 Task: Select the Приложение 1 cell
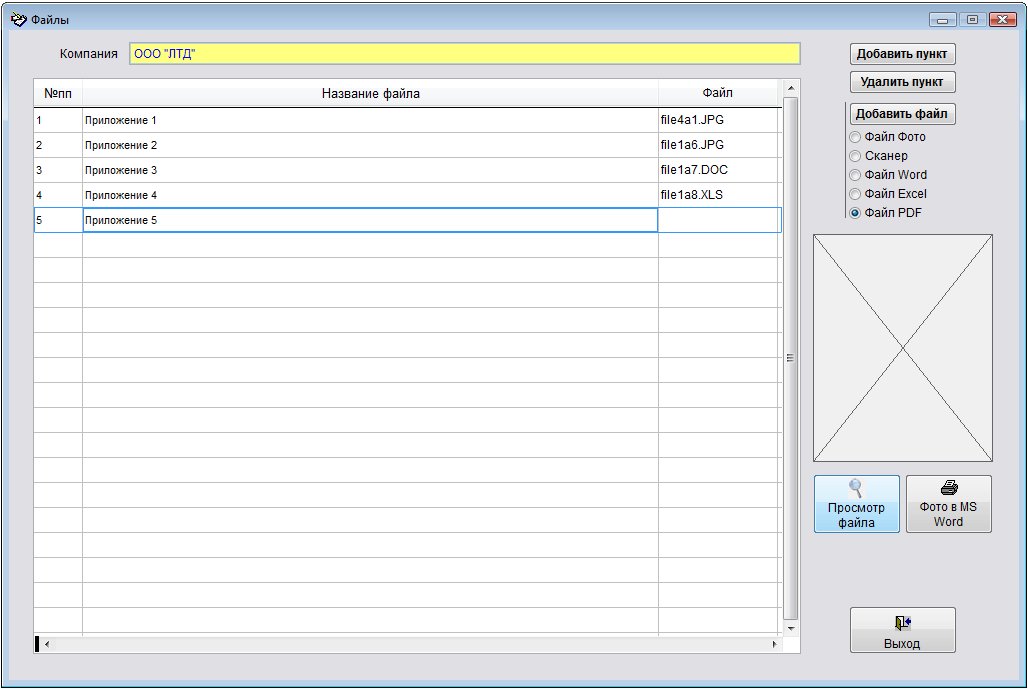point(370,121)
